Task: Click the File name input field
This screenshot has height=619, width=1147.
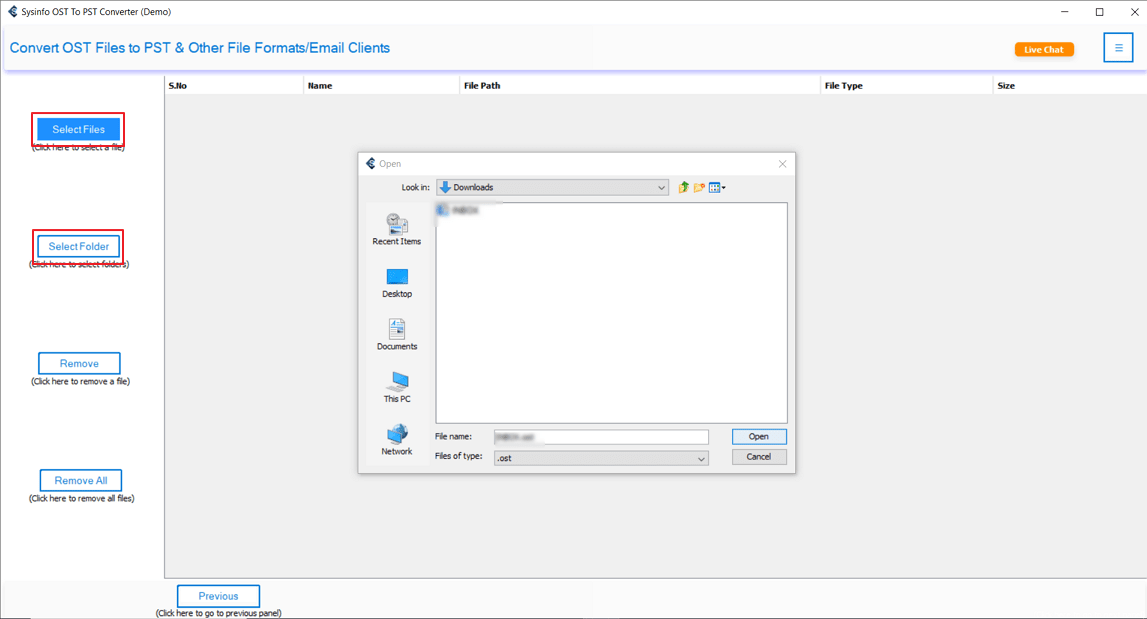Action: pyautogui.click(x=601, y=437)
